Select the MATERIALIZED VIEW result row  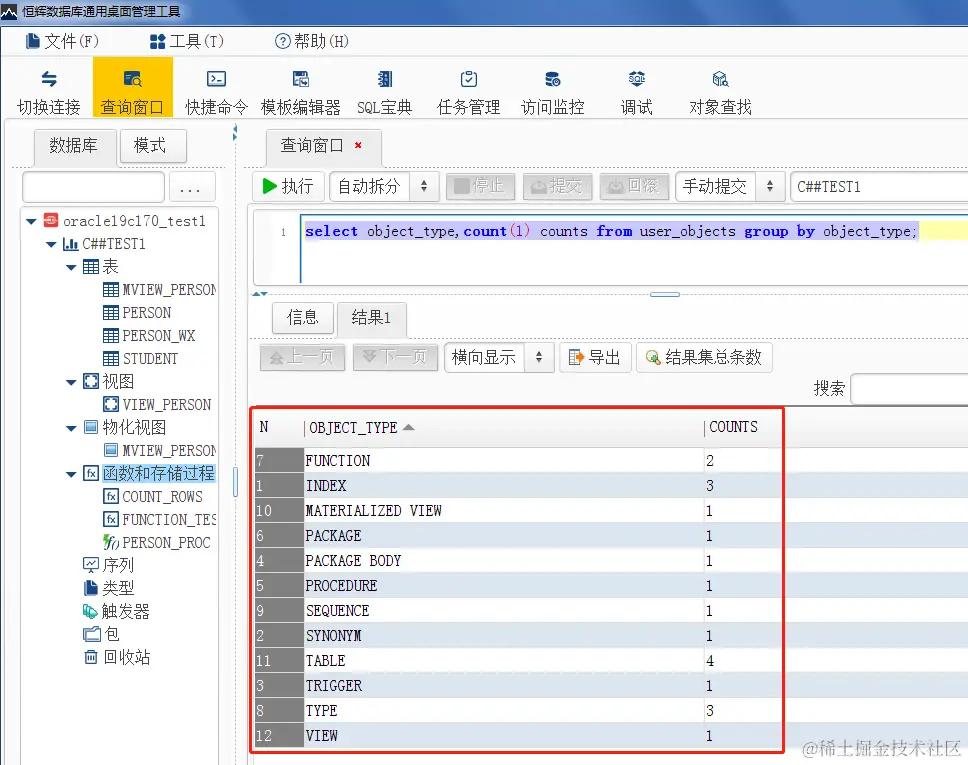pyautogui.click(x=519, y=511)
